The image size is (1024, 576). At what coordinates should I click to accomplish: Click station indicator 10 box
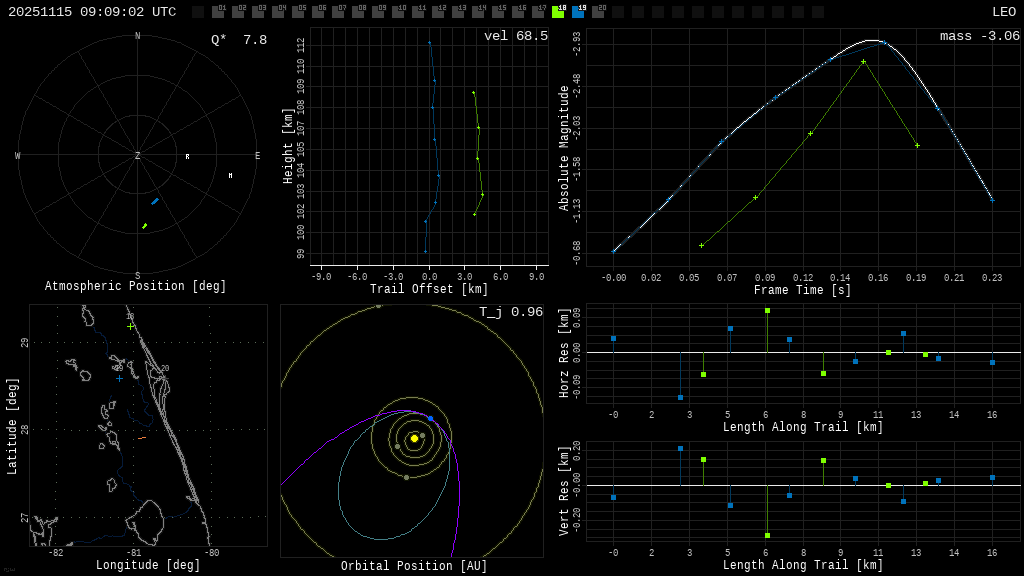(398, 11)
